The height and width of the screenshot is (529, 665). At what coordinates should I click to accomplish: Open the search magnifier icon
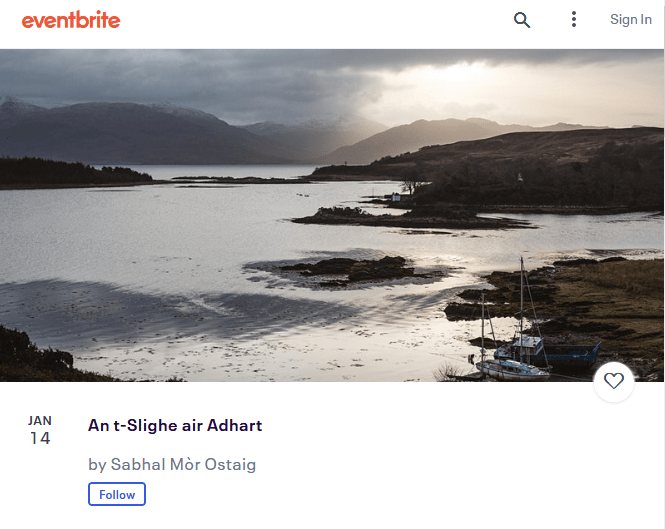pos(522,20)
